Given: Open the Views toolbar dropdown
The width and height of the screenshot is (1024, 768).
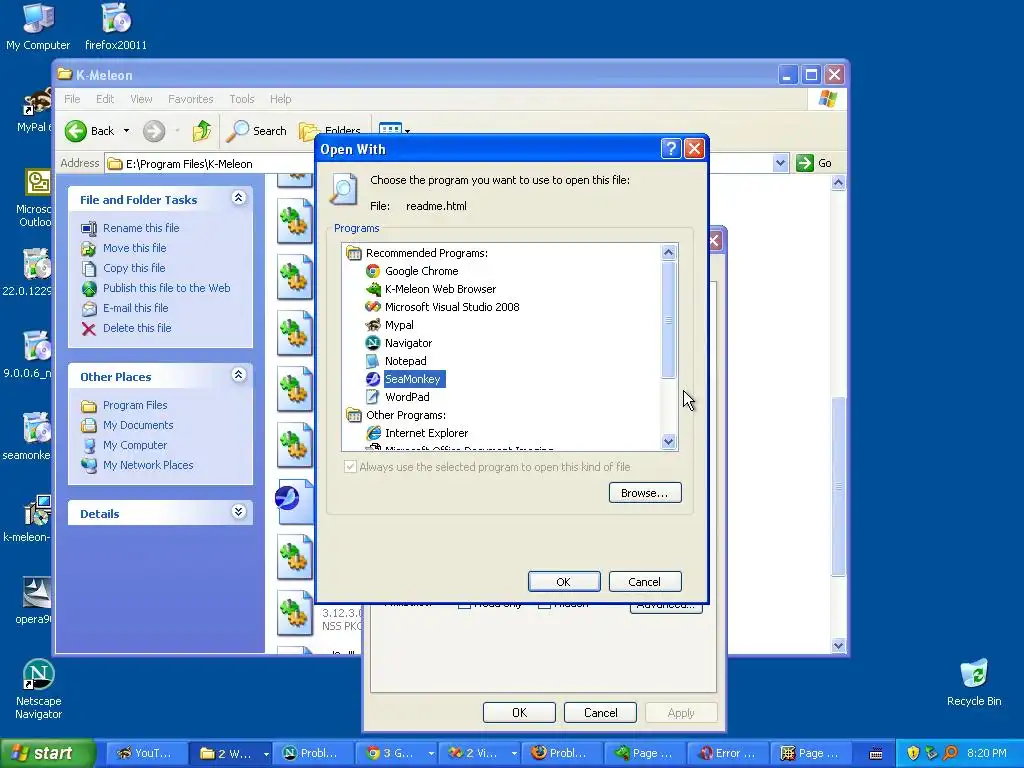Looking at the screenshot, I should coord(408,129).
